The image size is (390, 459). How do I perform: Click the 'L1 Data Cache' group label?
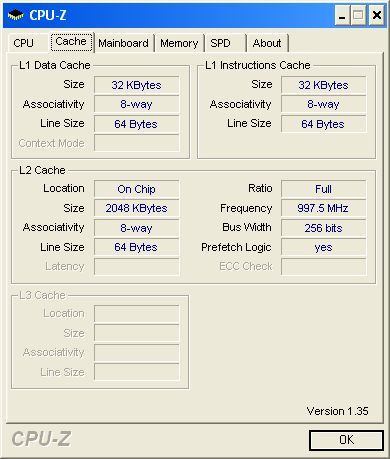[x=55, y=65]
